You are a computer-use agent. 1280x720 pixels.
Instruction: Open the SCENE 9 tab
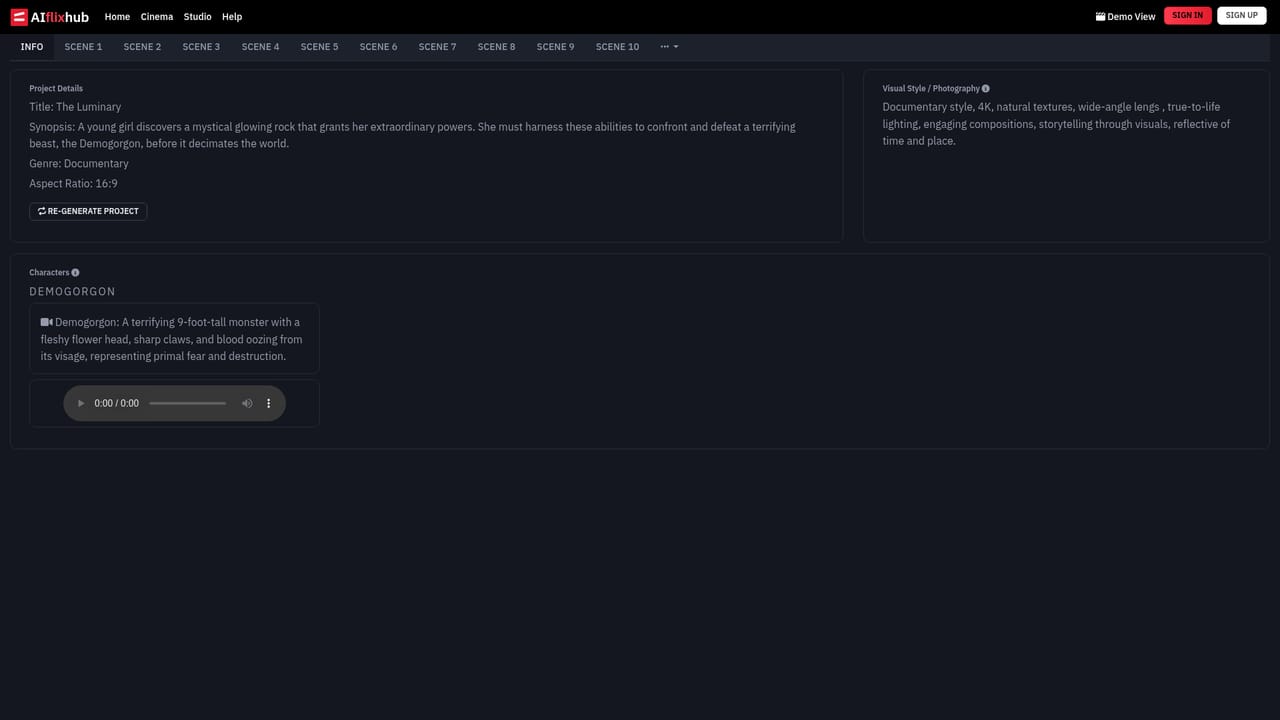click(x=555, y=47)
